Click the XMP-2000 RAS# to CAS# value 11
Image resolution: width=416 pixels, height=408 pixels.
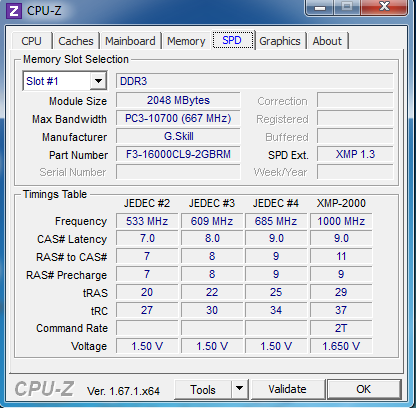341,256
